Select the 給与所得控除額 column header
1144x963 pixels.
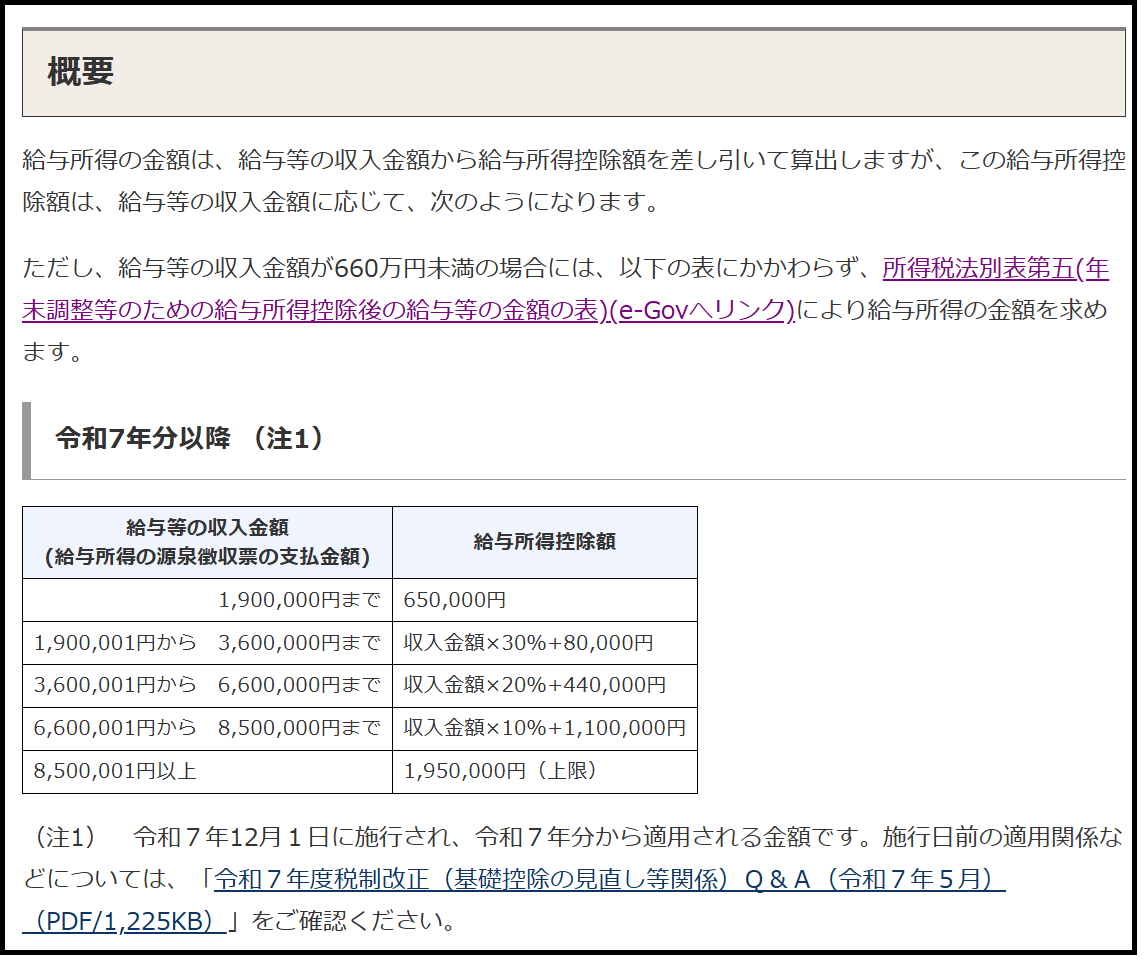pyautogui.click(x=544, y=542)
